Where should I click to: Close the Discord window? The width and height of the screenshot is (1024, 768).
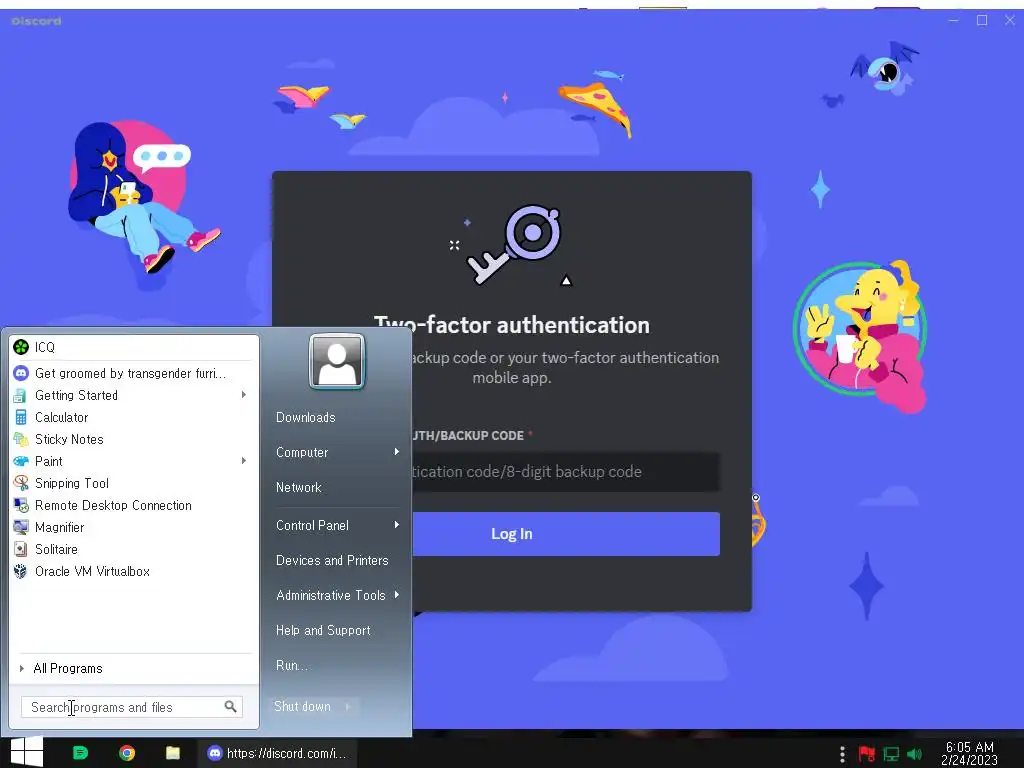point(1010,21)
